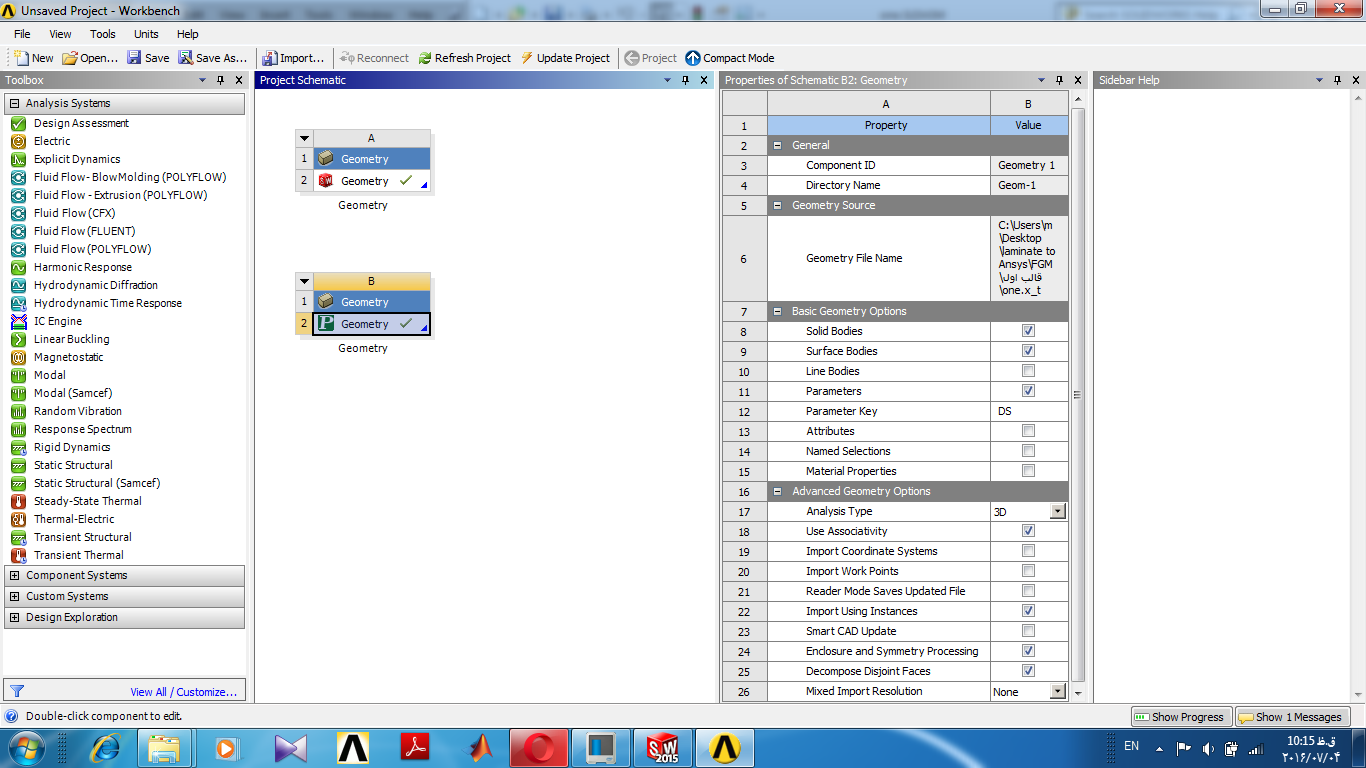Screen dimensions: 1366x768
Task: Open the Analysis Type dropdown
Action: [1057, 511]
